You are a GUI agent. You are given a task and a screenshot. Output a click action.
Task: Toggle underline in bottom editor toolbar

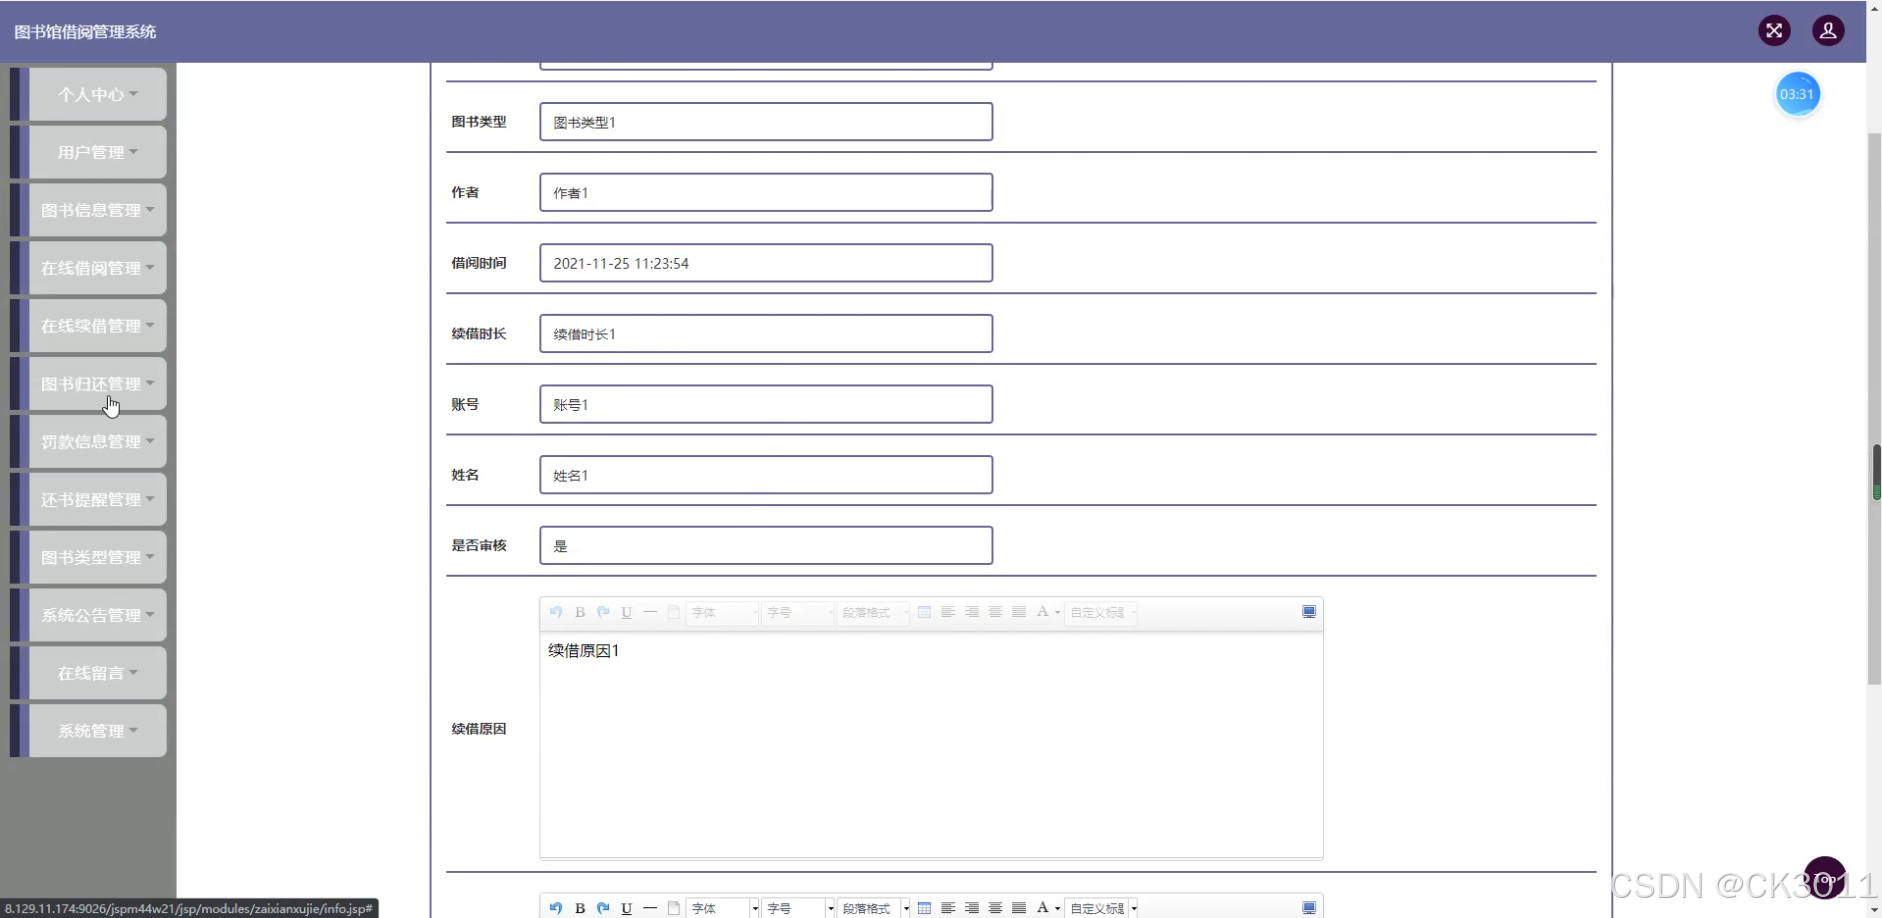(x=627, y=908)
